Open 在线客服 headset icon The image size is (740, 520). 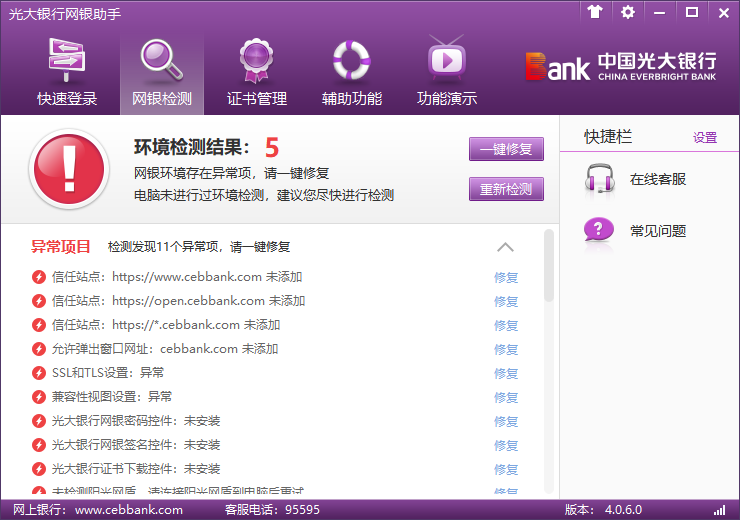click(599, 179)
